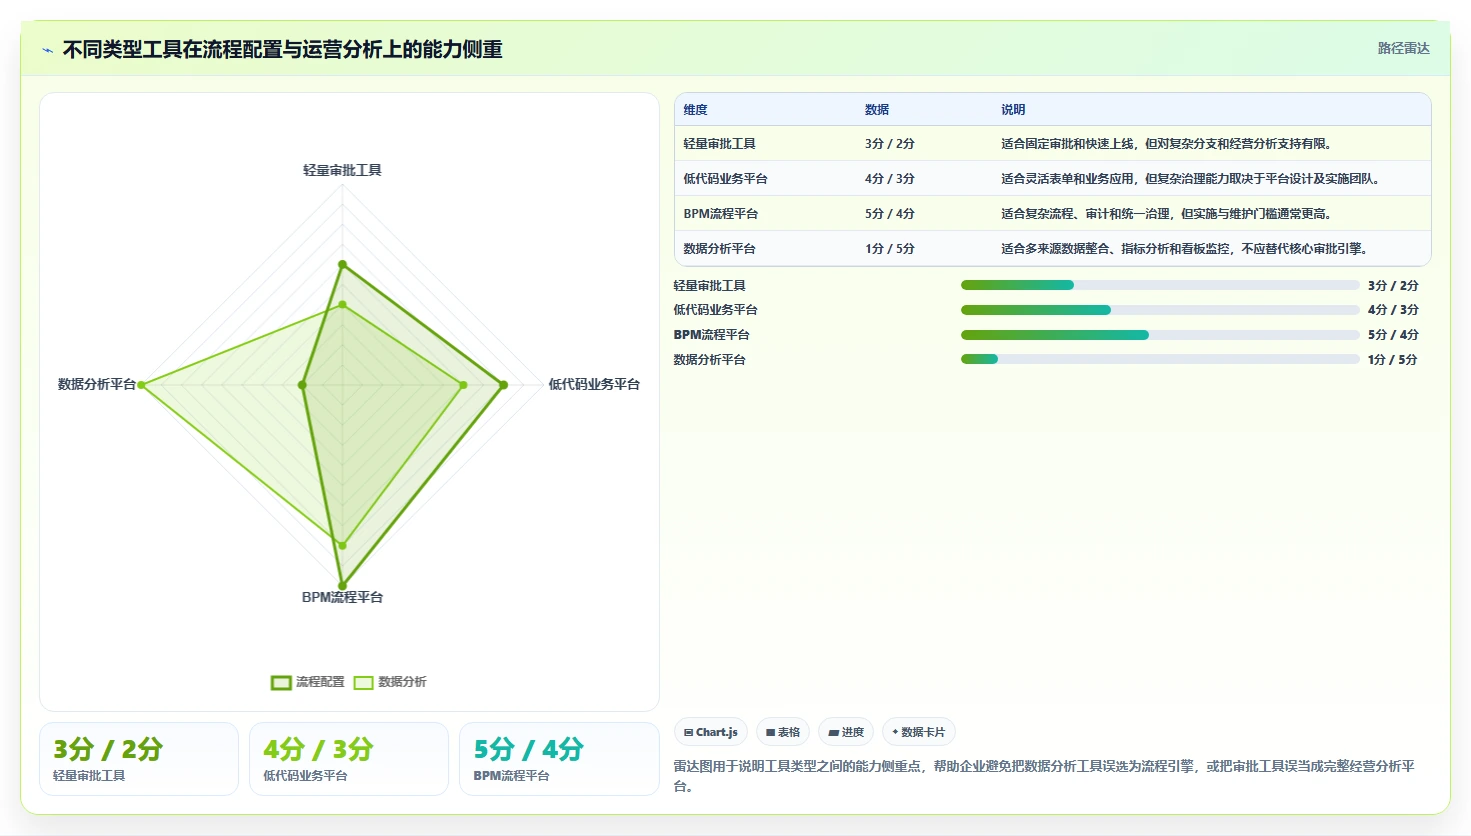Image resolution: width=1471 pixels, height=836 pixels.
Task: Click the 低代码业务平台 progress bar
Action: (x=1160, y=310)
